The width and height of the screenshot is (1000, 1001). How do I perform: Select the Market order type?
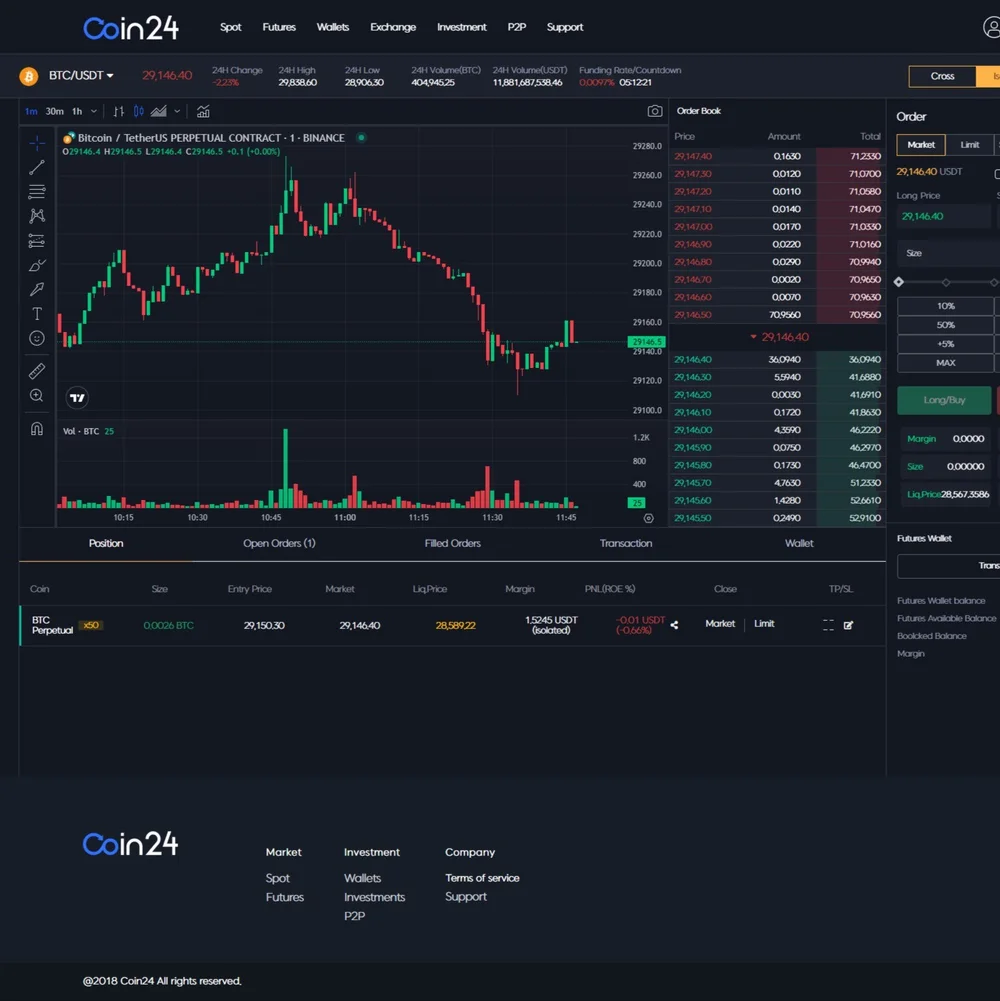[x=921, y=145]
